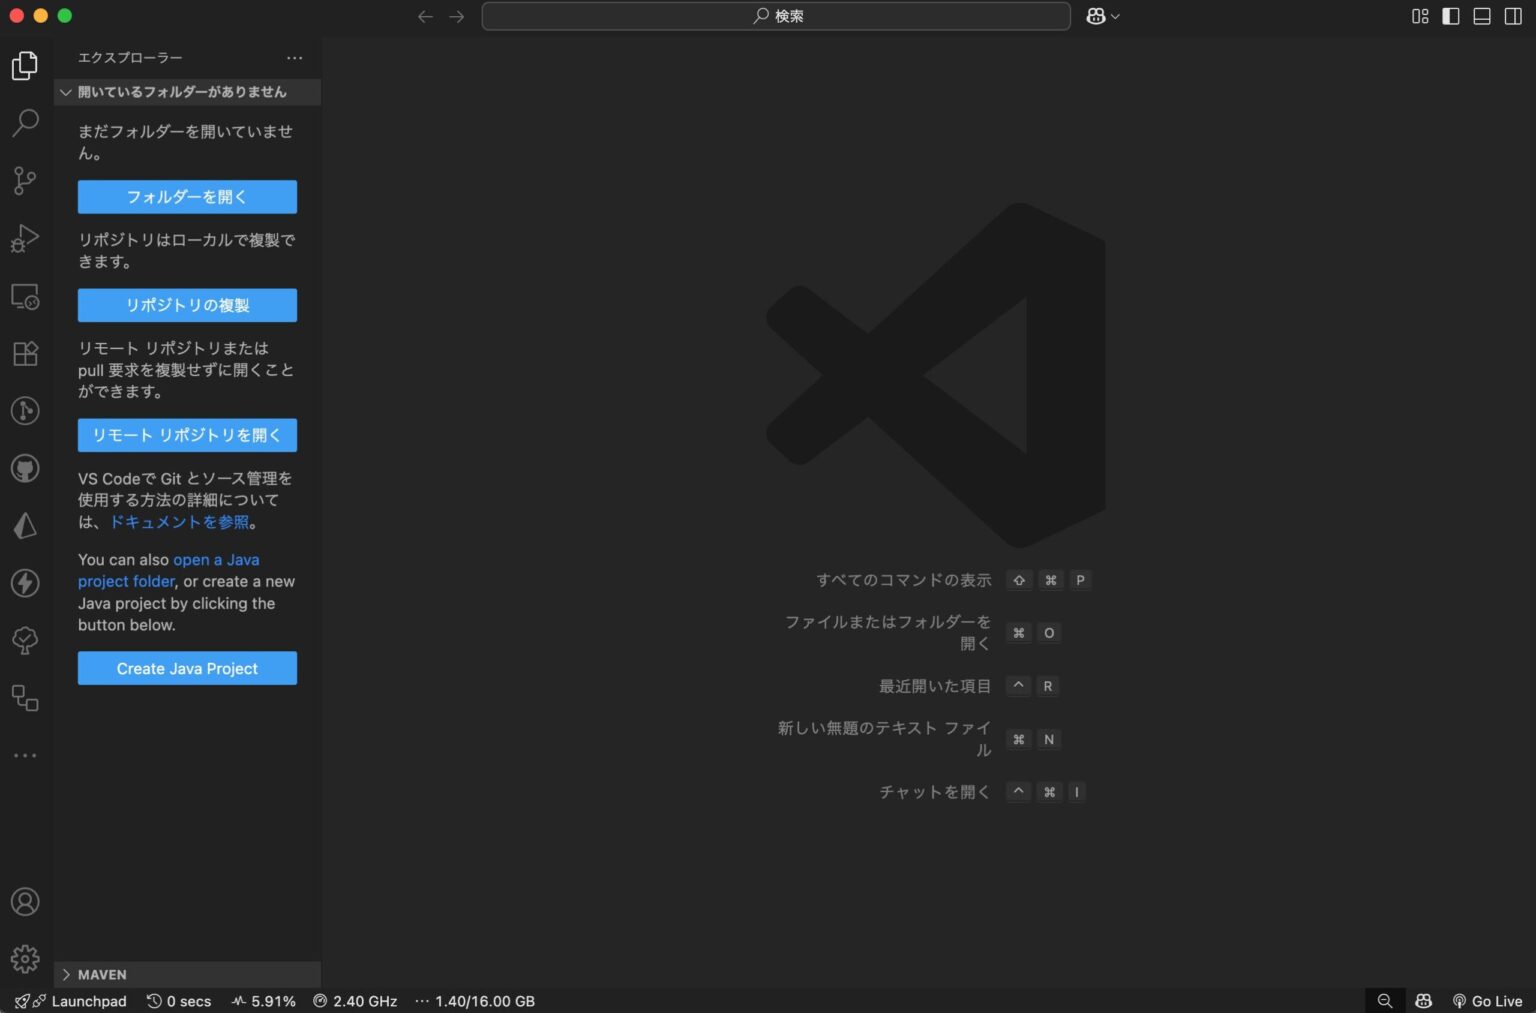
Task: Open the Extensions view
Action: 25,353
